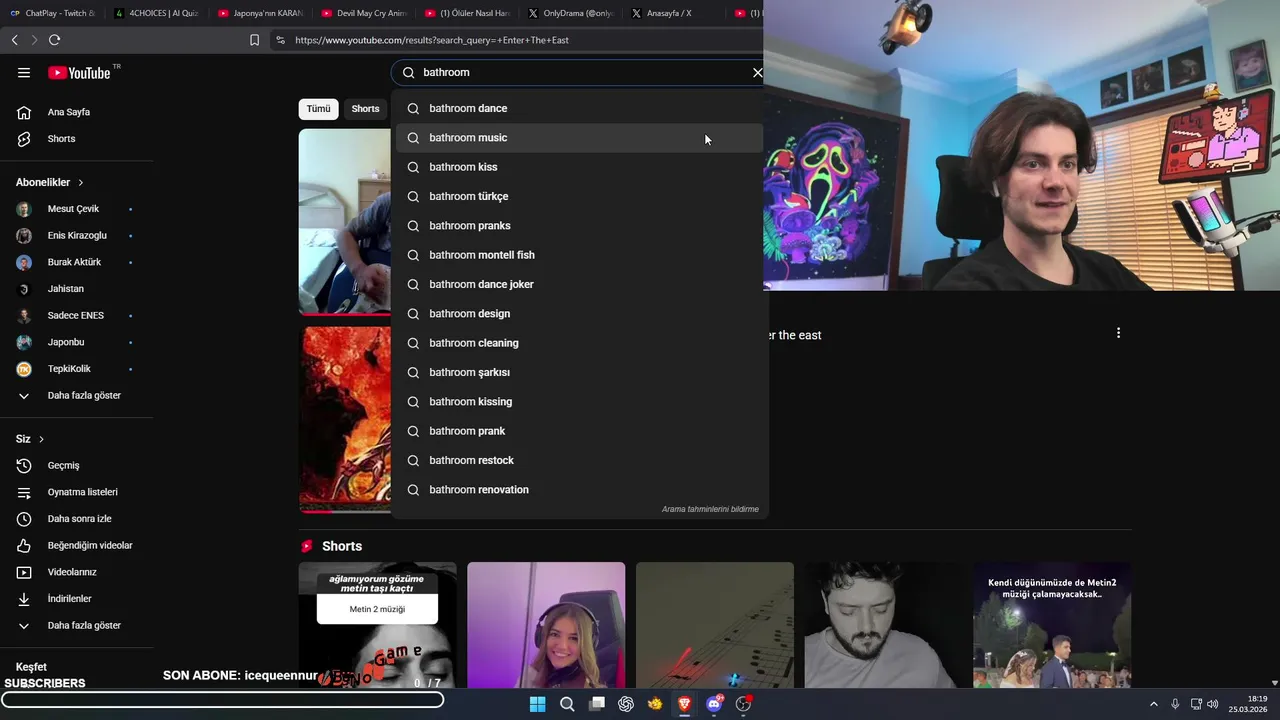Viewport: 1280px width, 720px height.
Task: Choose suggestion bathroom kiss
Action: pyautogui.click(x=579, y=167)
